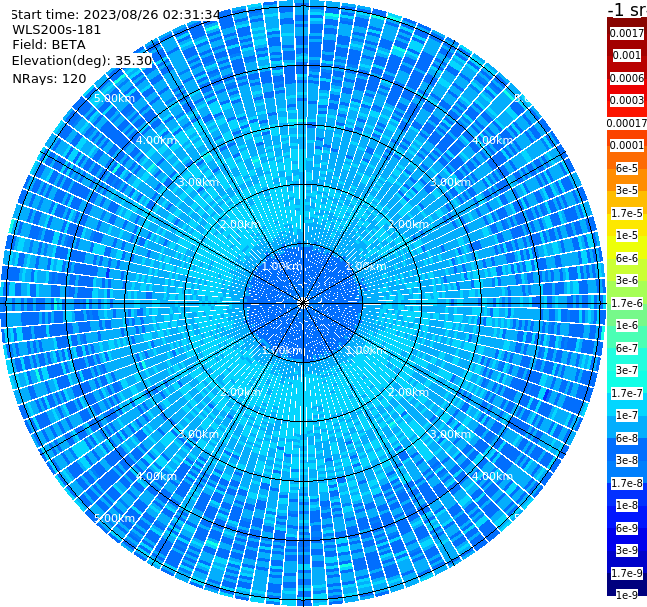Click the 6e-5 colorbar tick label
The image size is (647, 607).
(627, 168)
